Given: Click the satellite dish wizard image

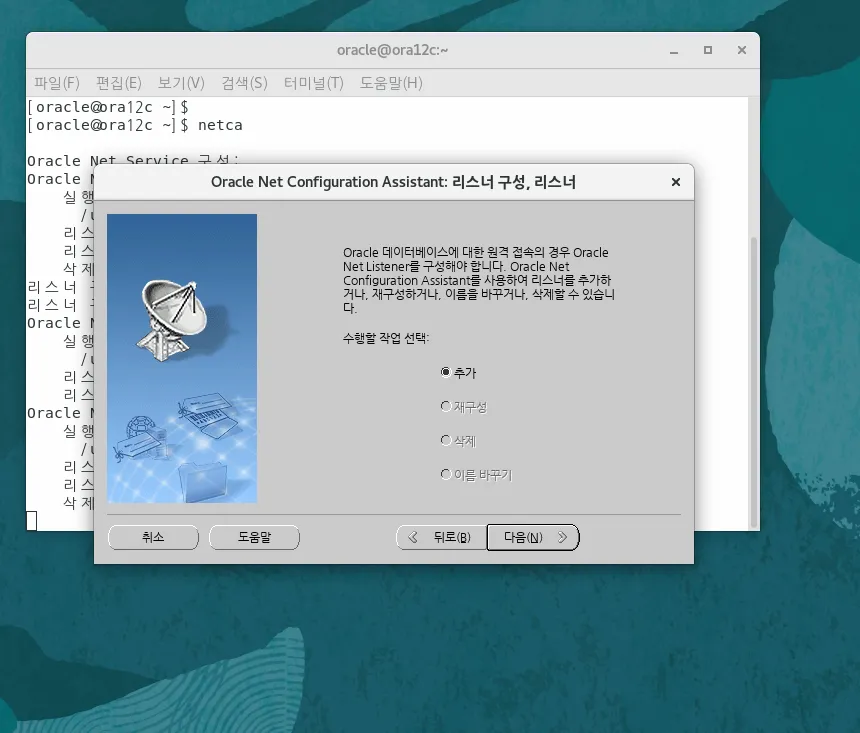Looking at the screenshot, I should coord(182,358).
